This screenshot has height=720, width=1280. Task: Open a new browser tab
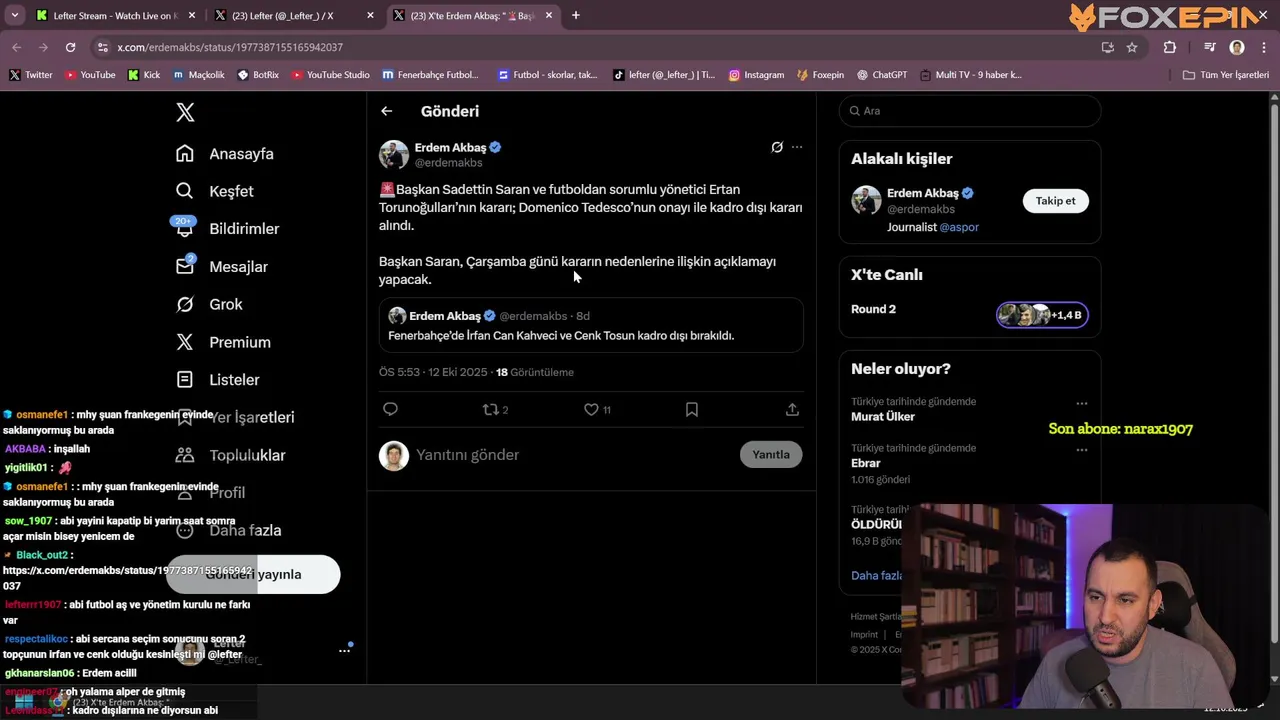point(576,16)
